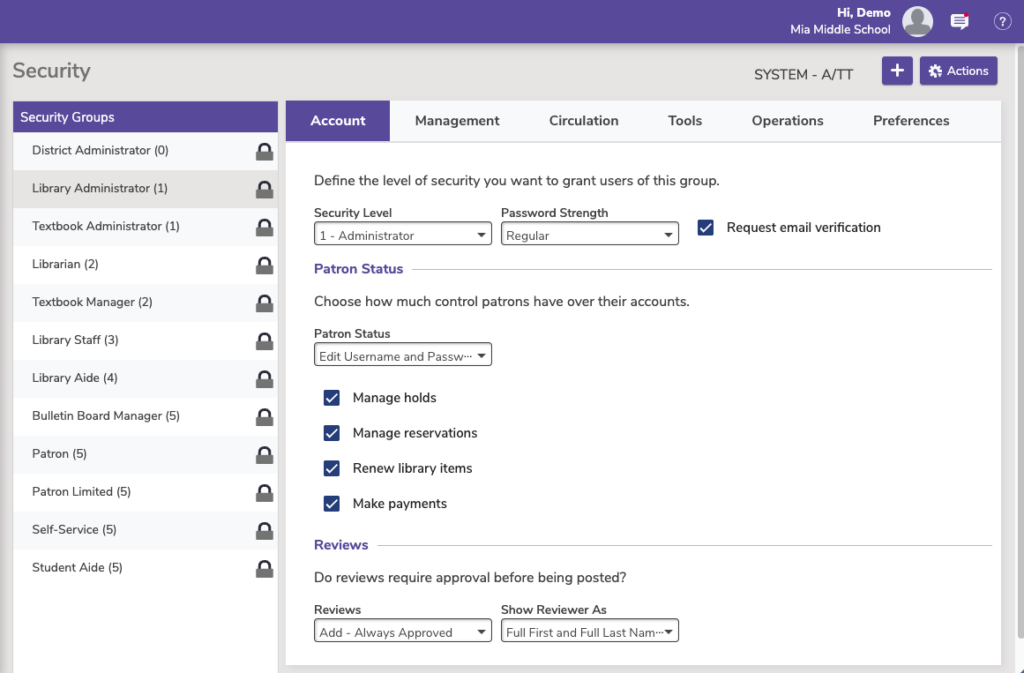1024x673 pixels.
Task: Open the user profile avatar
Action: click(x=917, y=21)
